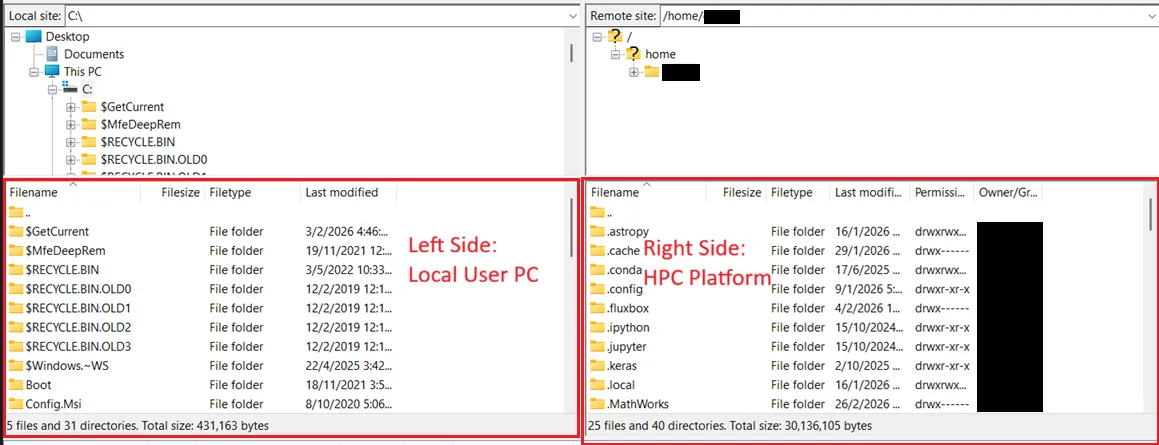1159x445 pixels.
Task: Click the $RECYCLE.BIN.OLD1 folder icon in list
Action: point(16,308)
